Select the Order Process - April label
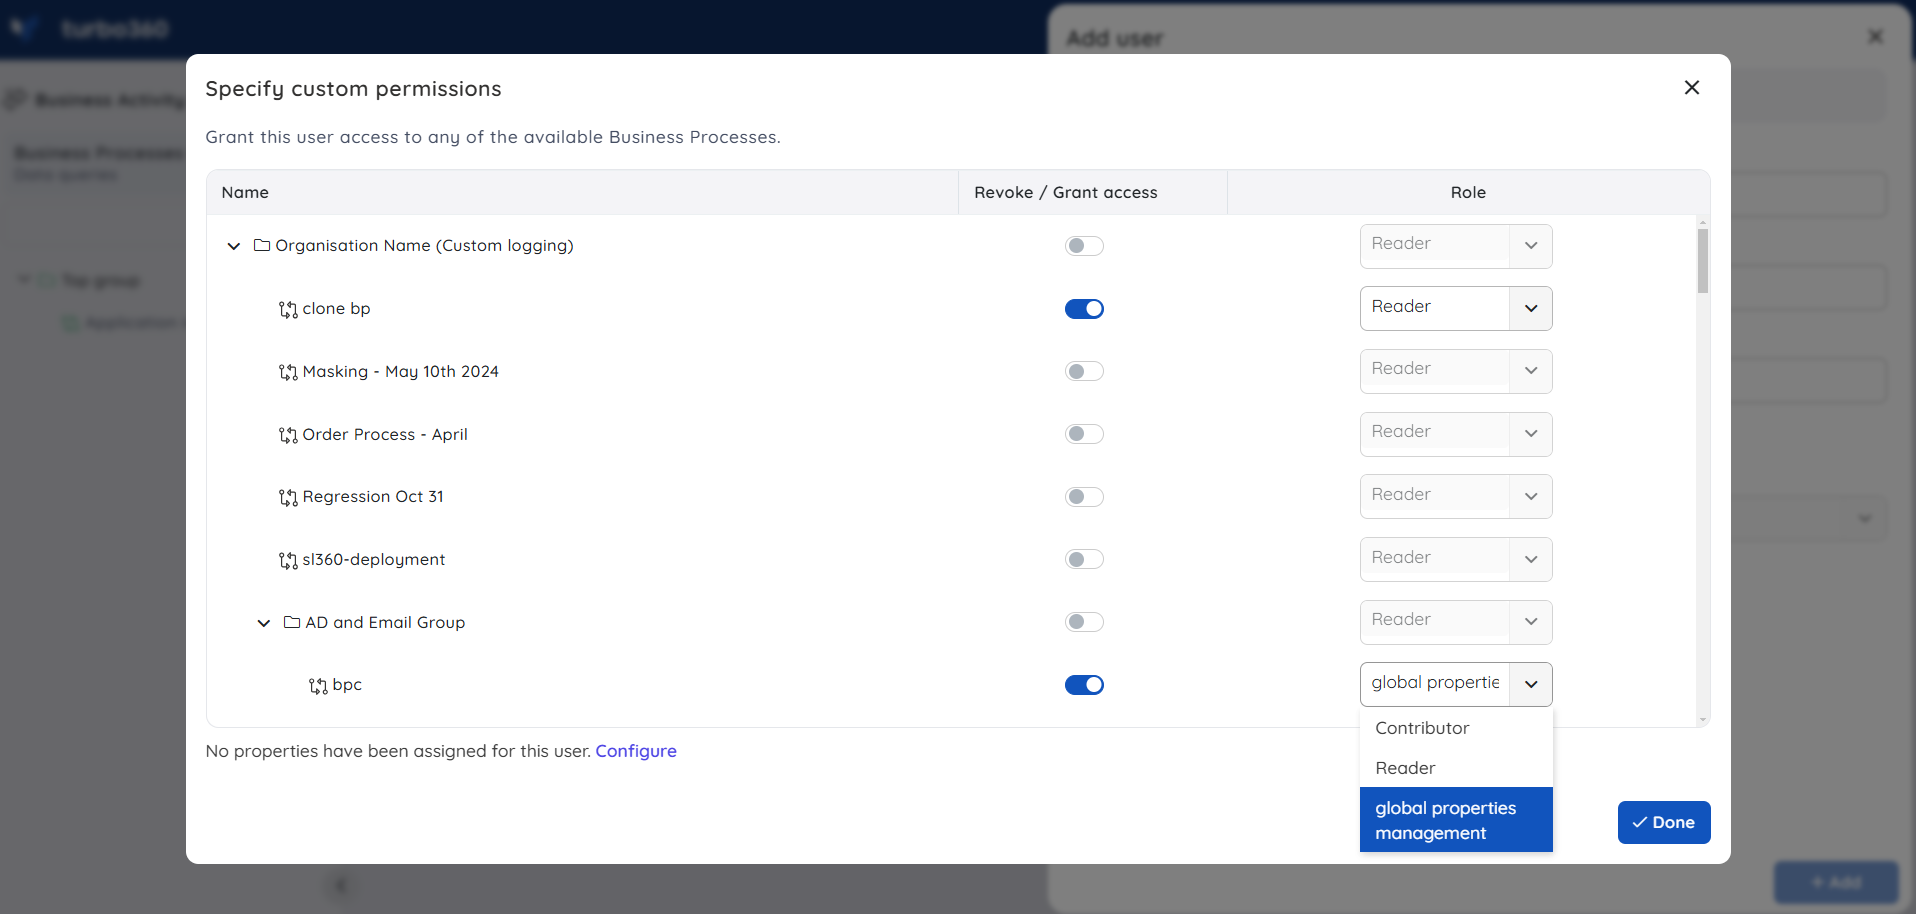Viewport: 1916px width, 914px height. click(x=385, y=435)
